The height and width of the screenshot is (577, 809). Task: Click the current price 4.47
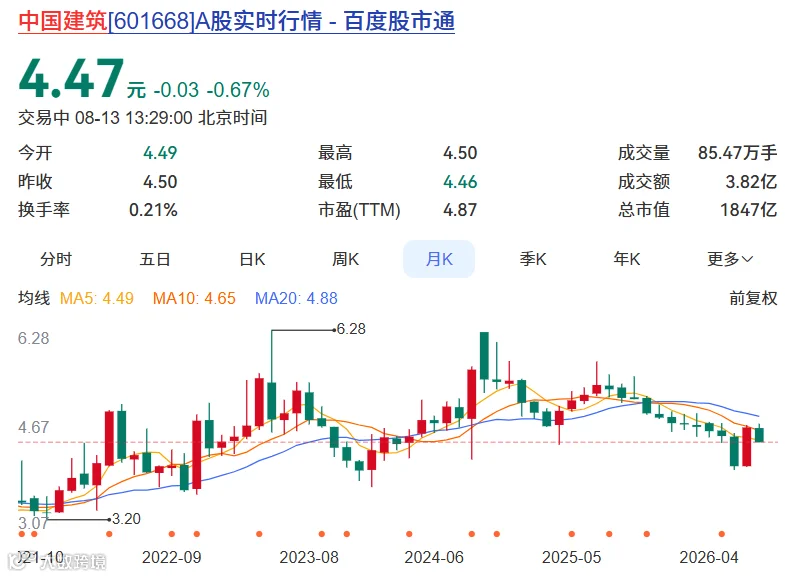71,79
